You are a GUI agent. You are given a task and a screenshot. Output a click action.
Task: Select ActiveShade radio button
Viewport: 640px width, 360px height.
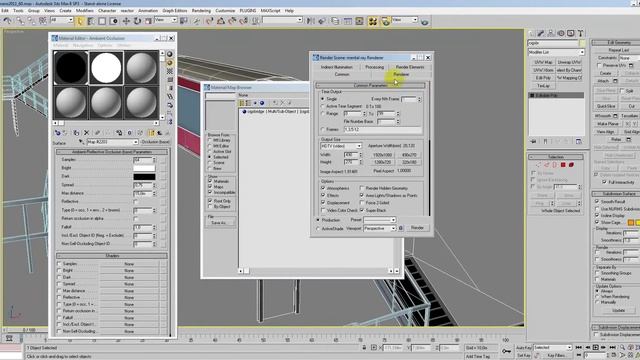[x=318, y=229]
